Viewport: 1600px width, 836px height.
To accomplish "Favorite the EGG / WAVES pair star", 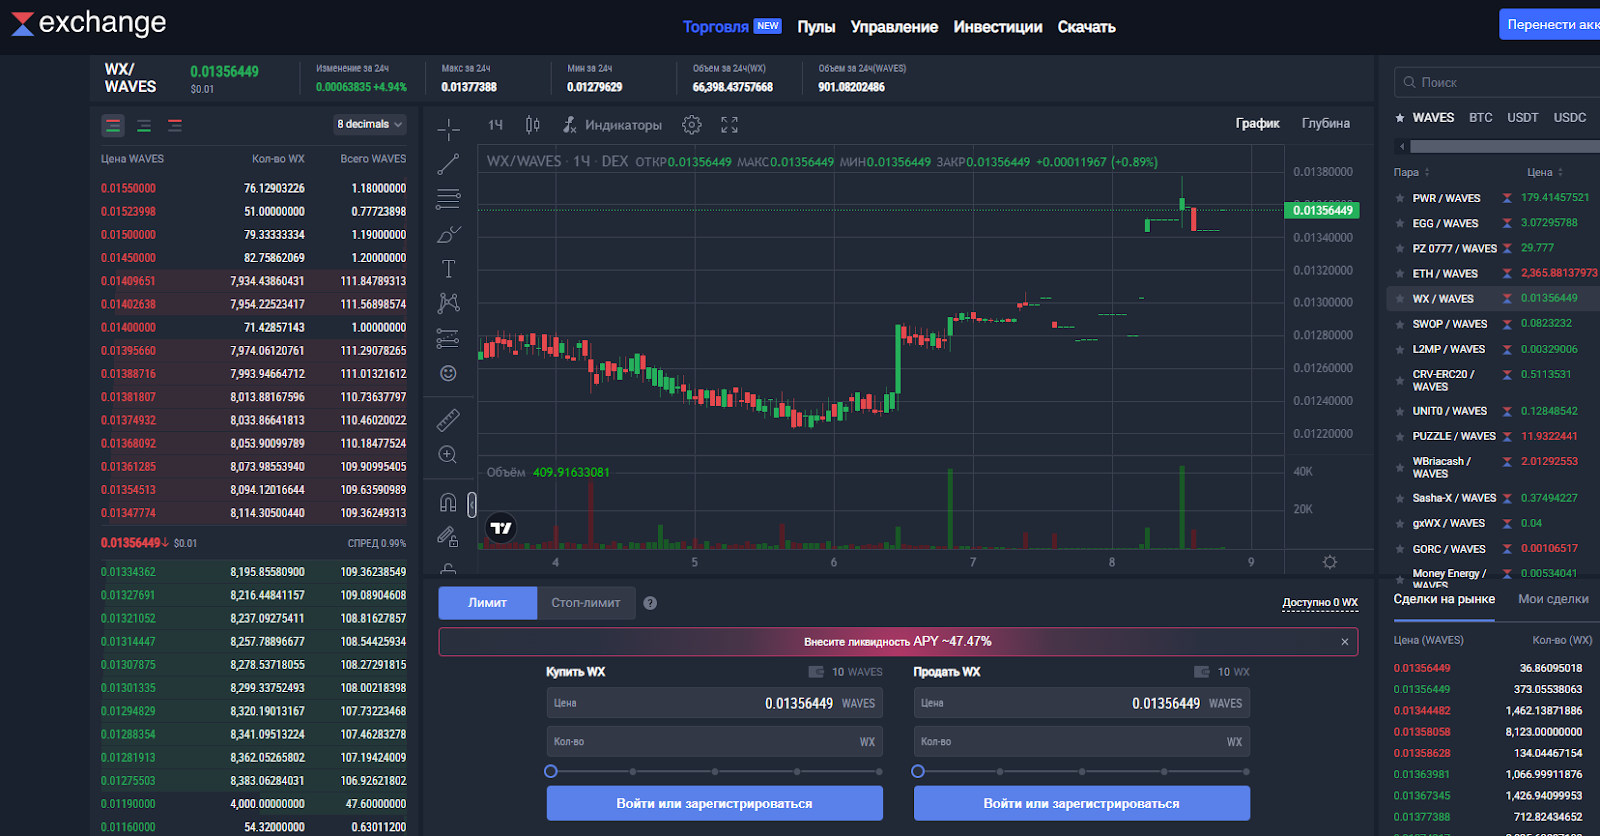I will point(1400,224).
